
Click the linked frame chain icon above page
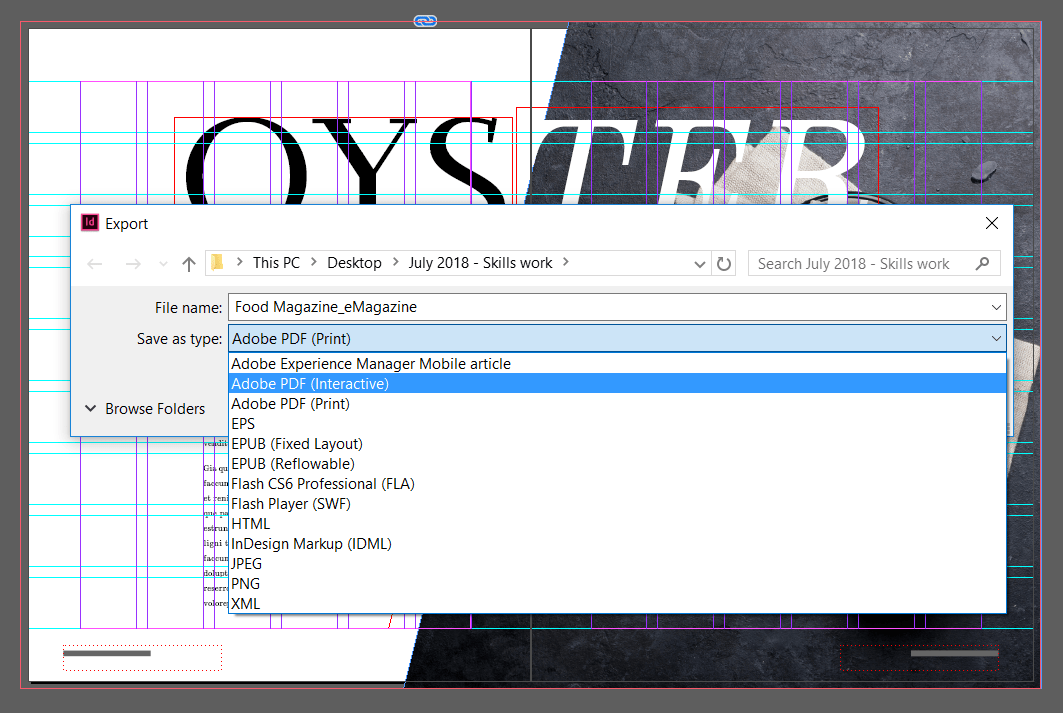coord(425,21)
